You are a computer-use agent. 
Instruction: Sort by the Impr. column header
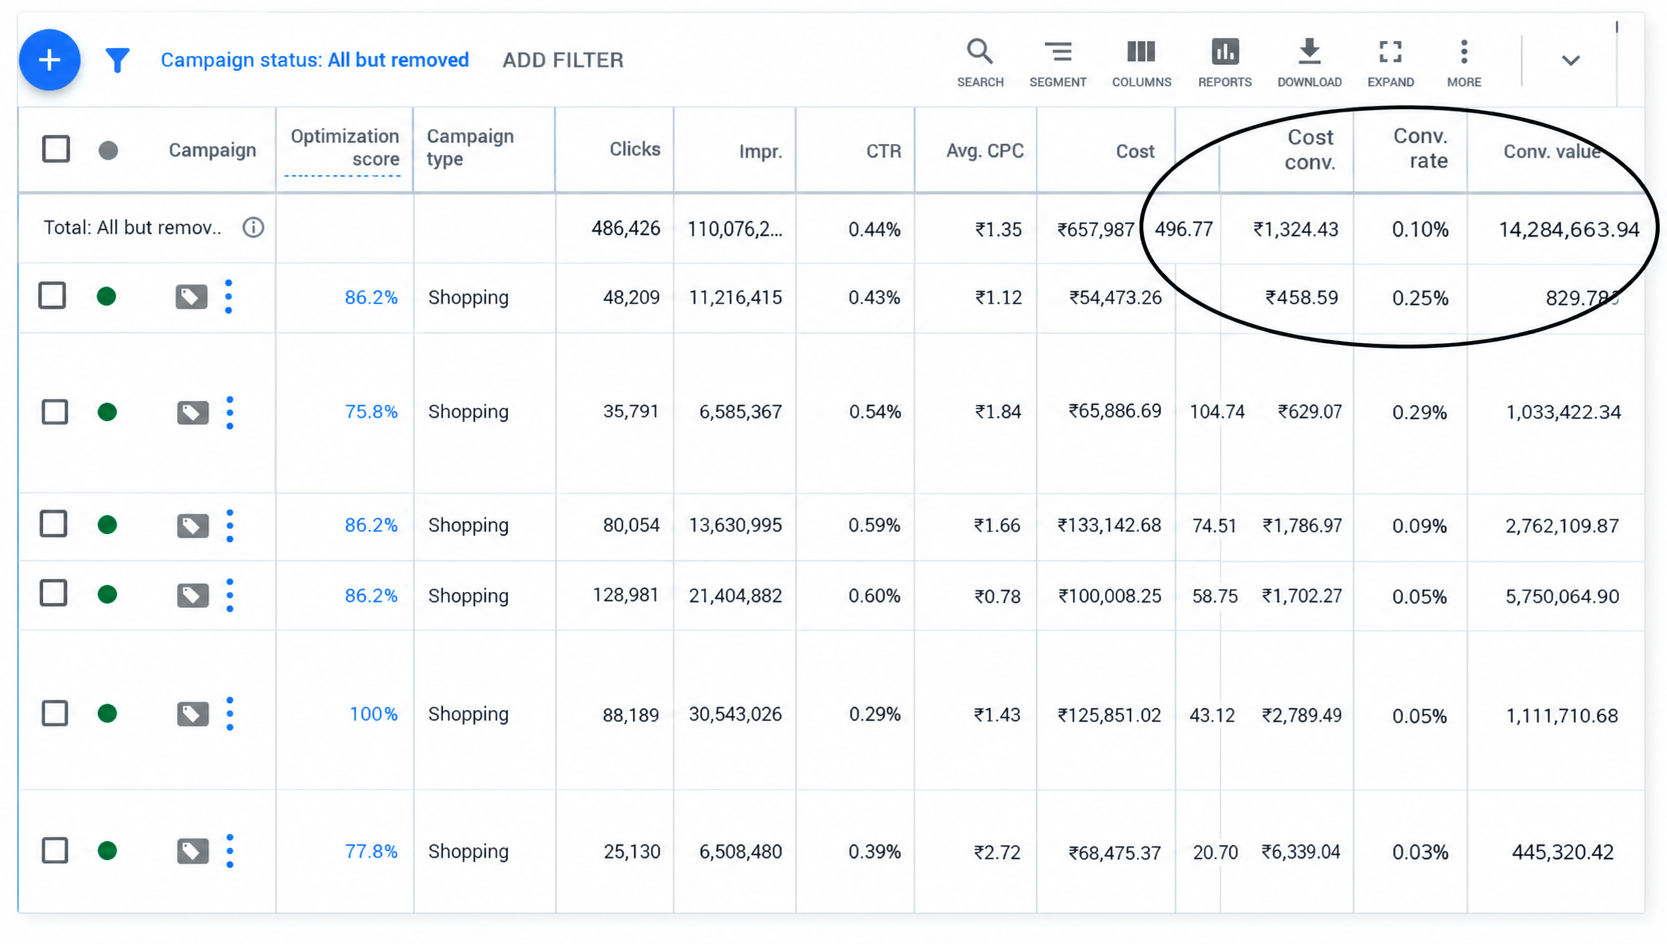coord(760,151)
